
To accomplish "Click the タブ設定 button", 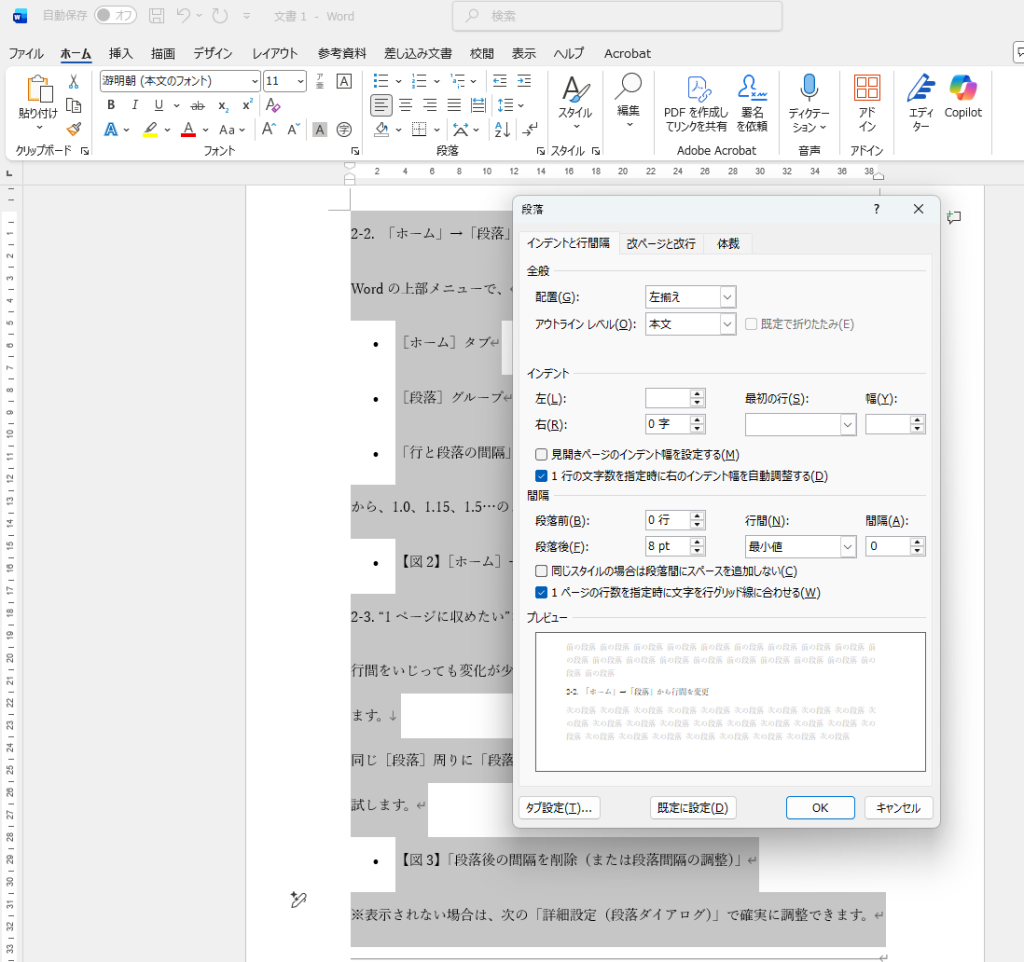I will click(x=559, y=807).
